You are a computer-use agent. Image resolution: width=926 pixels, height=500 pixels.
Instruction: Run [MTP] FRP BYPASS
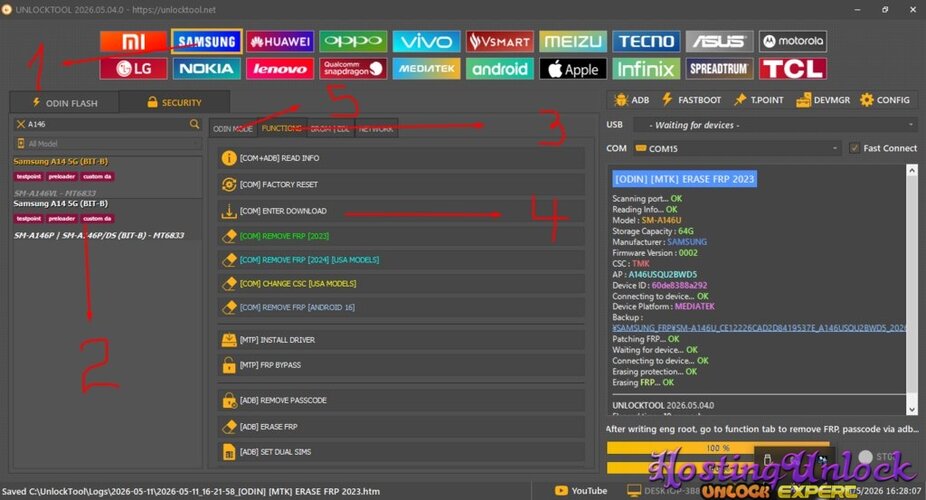tap(402, 365)
